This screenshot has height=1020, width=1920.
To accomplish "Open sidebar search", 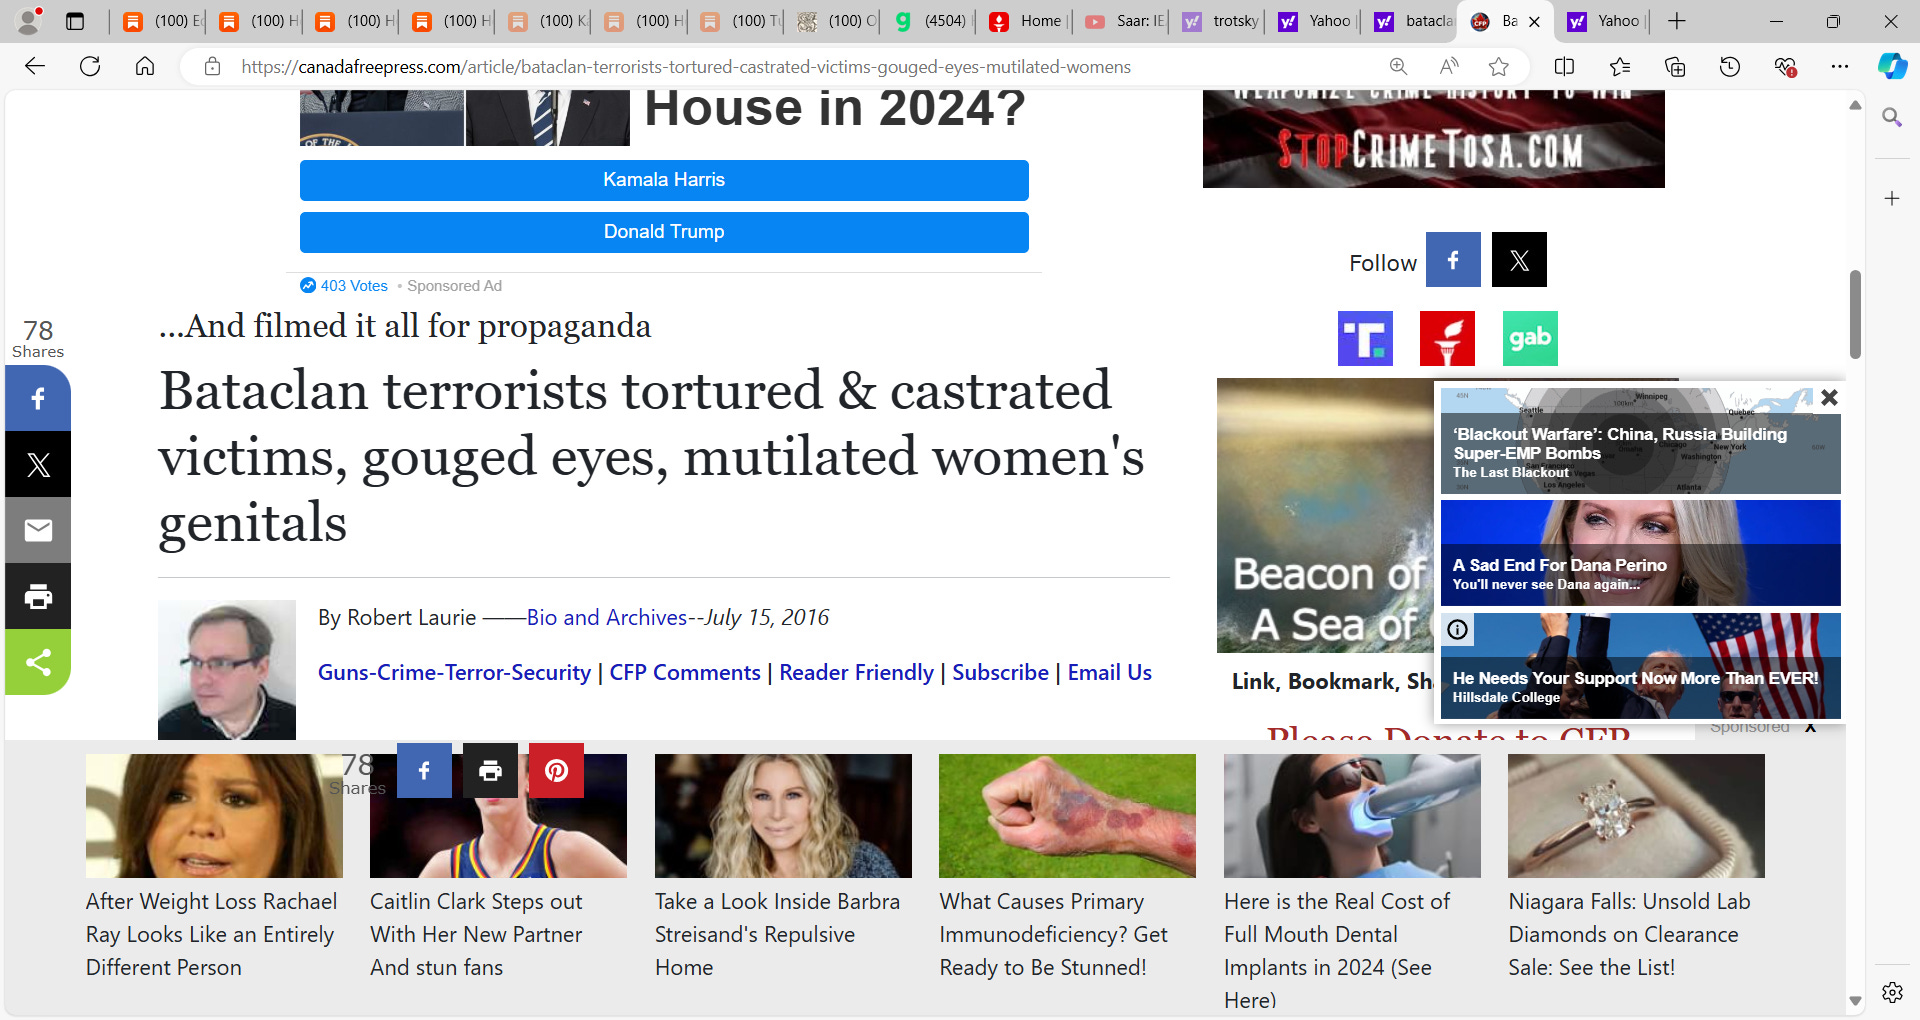I will [x=1892, y=118].
